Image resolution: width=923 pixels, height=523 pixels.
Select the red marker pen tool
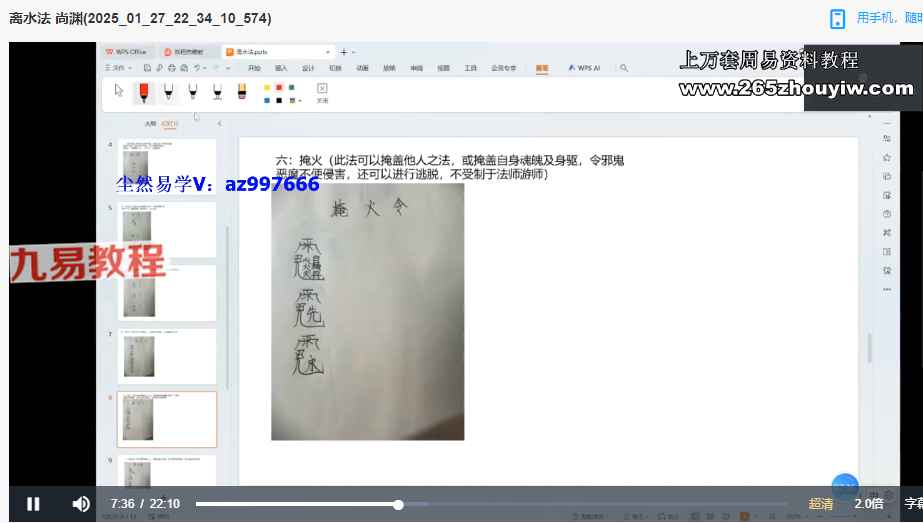click(143, 92)
